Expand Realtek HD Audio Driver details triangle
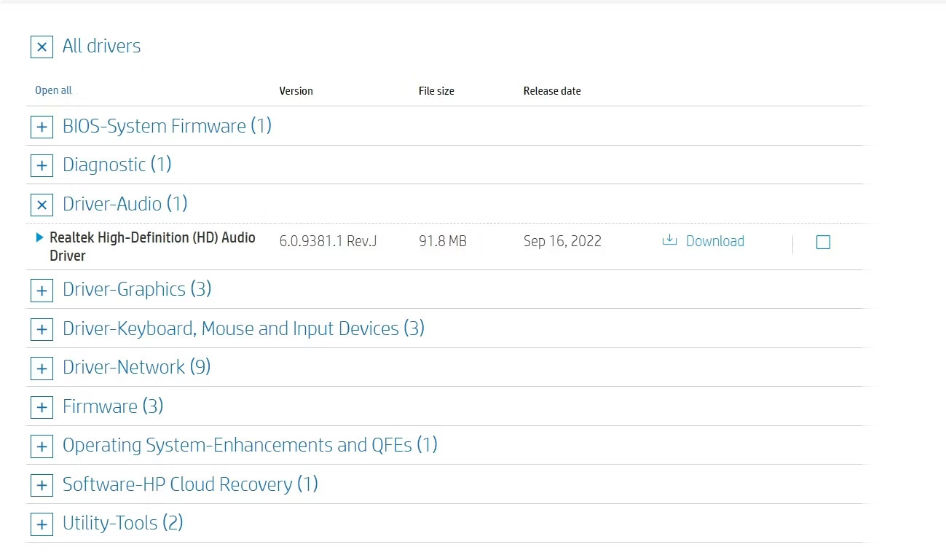946x557 pixels. coord(39,238)
